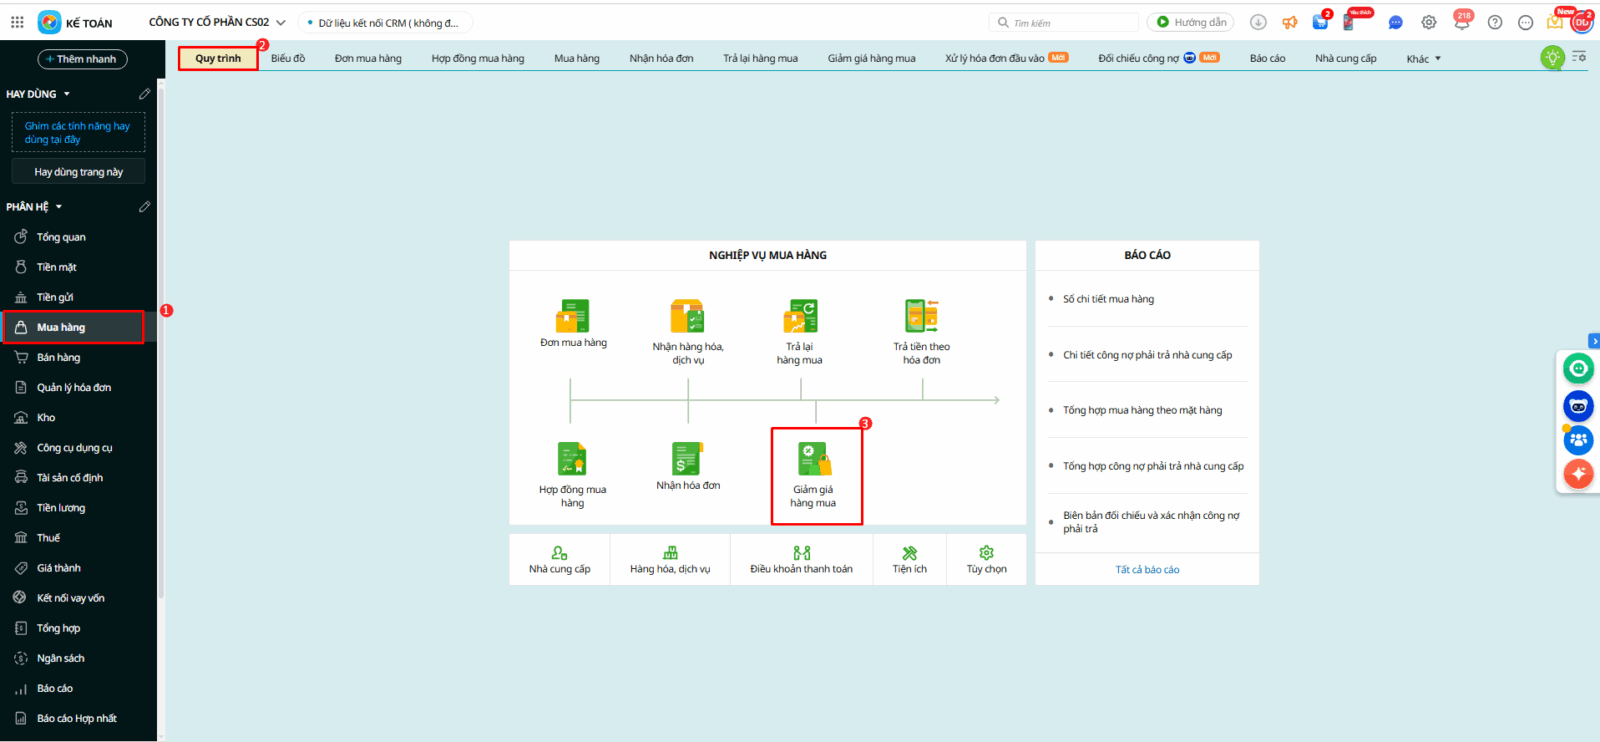Collapse the HAY DÙNG section

point(67,94)
